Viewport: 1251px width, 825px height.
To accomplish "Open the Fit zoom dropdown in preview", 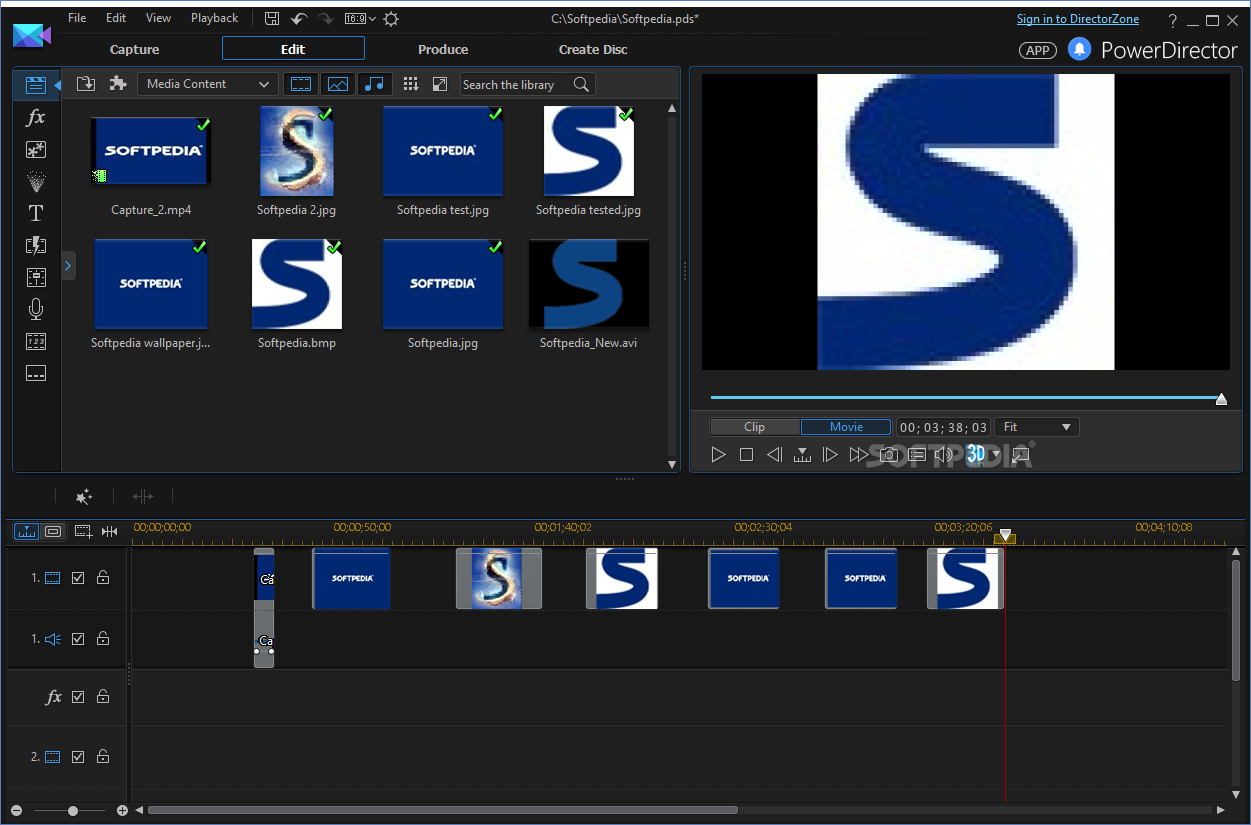I will (1036, 427).
